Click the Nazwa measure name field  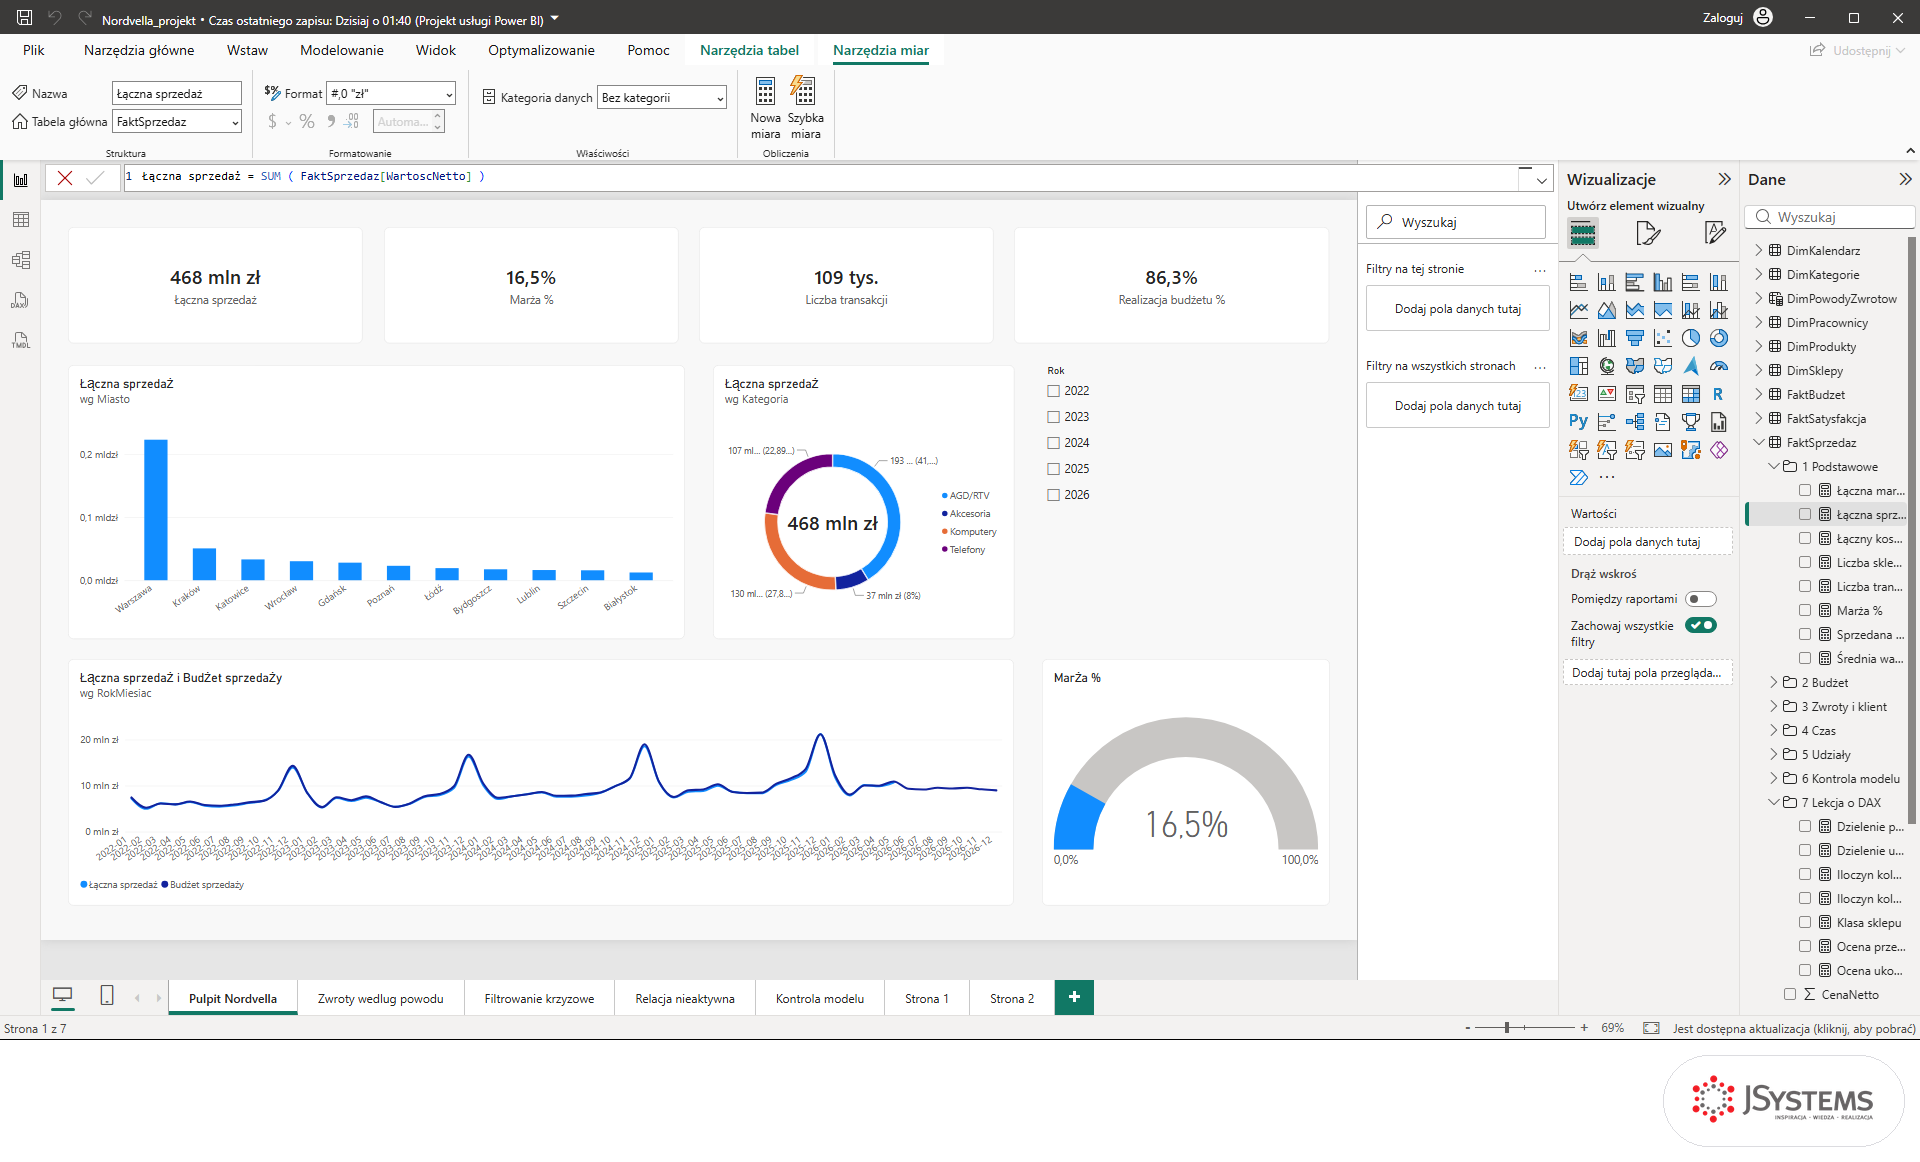click(177, 93)
